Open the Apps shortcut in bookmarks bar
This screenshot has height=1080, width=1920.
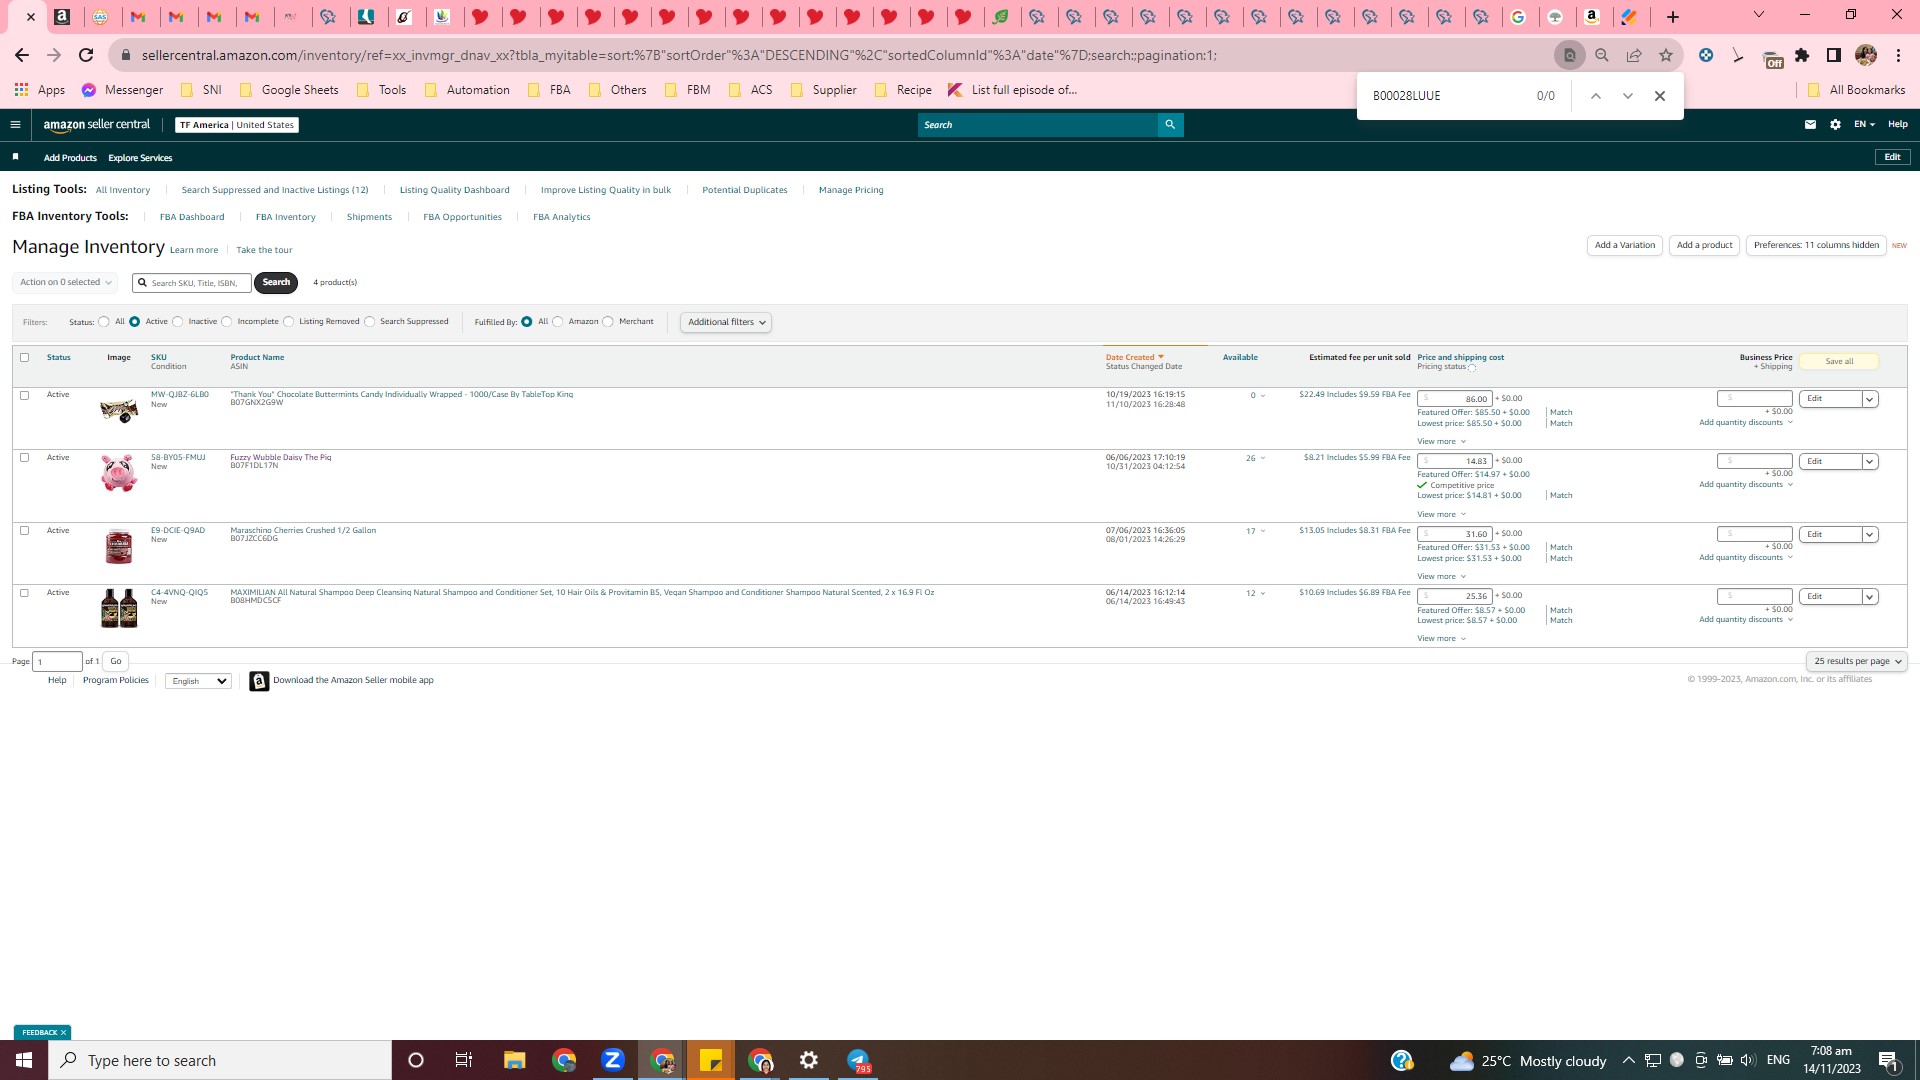40,90
